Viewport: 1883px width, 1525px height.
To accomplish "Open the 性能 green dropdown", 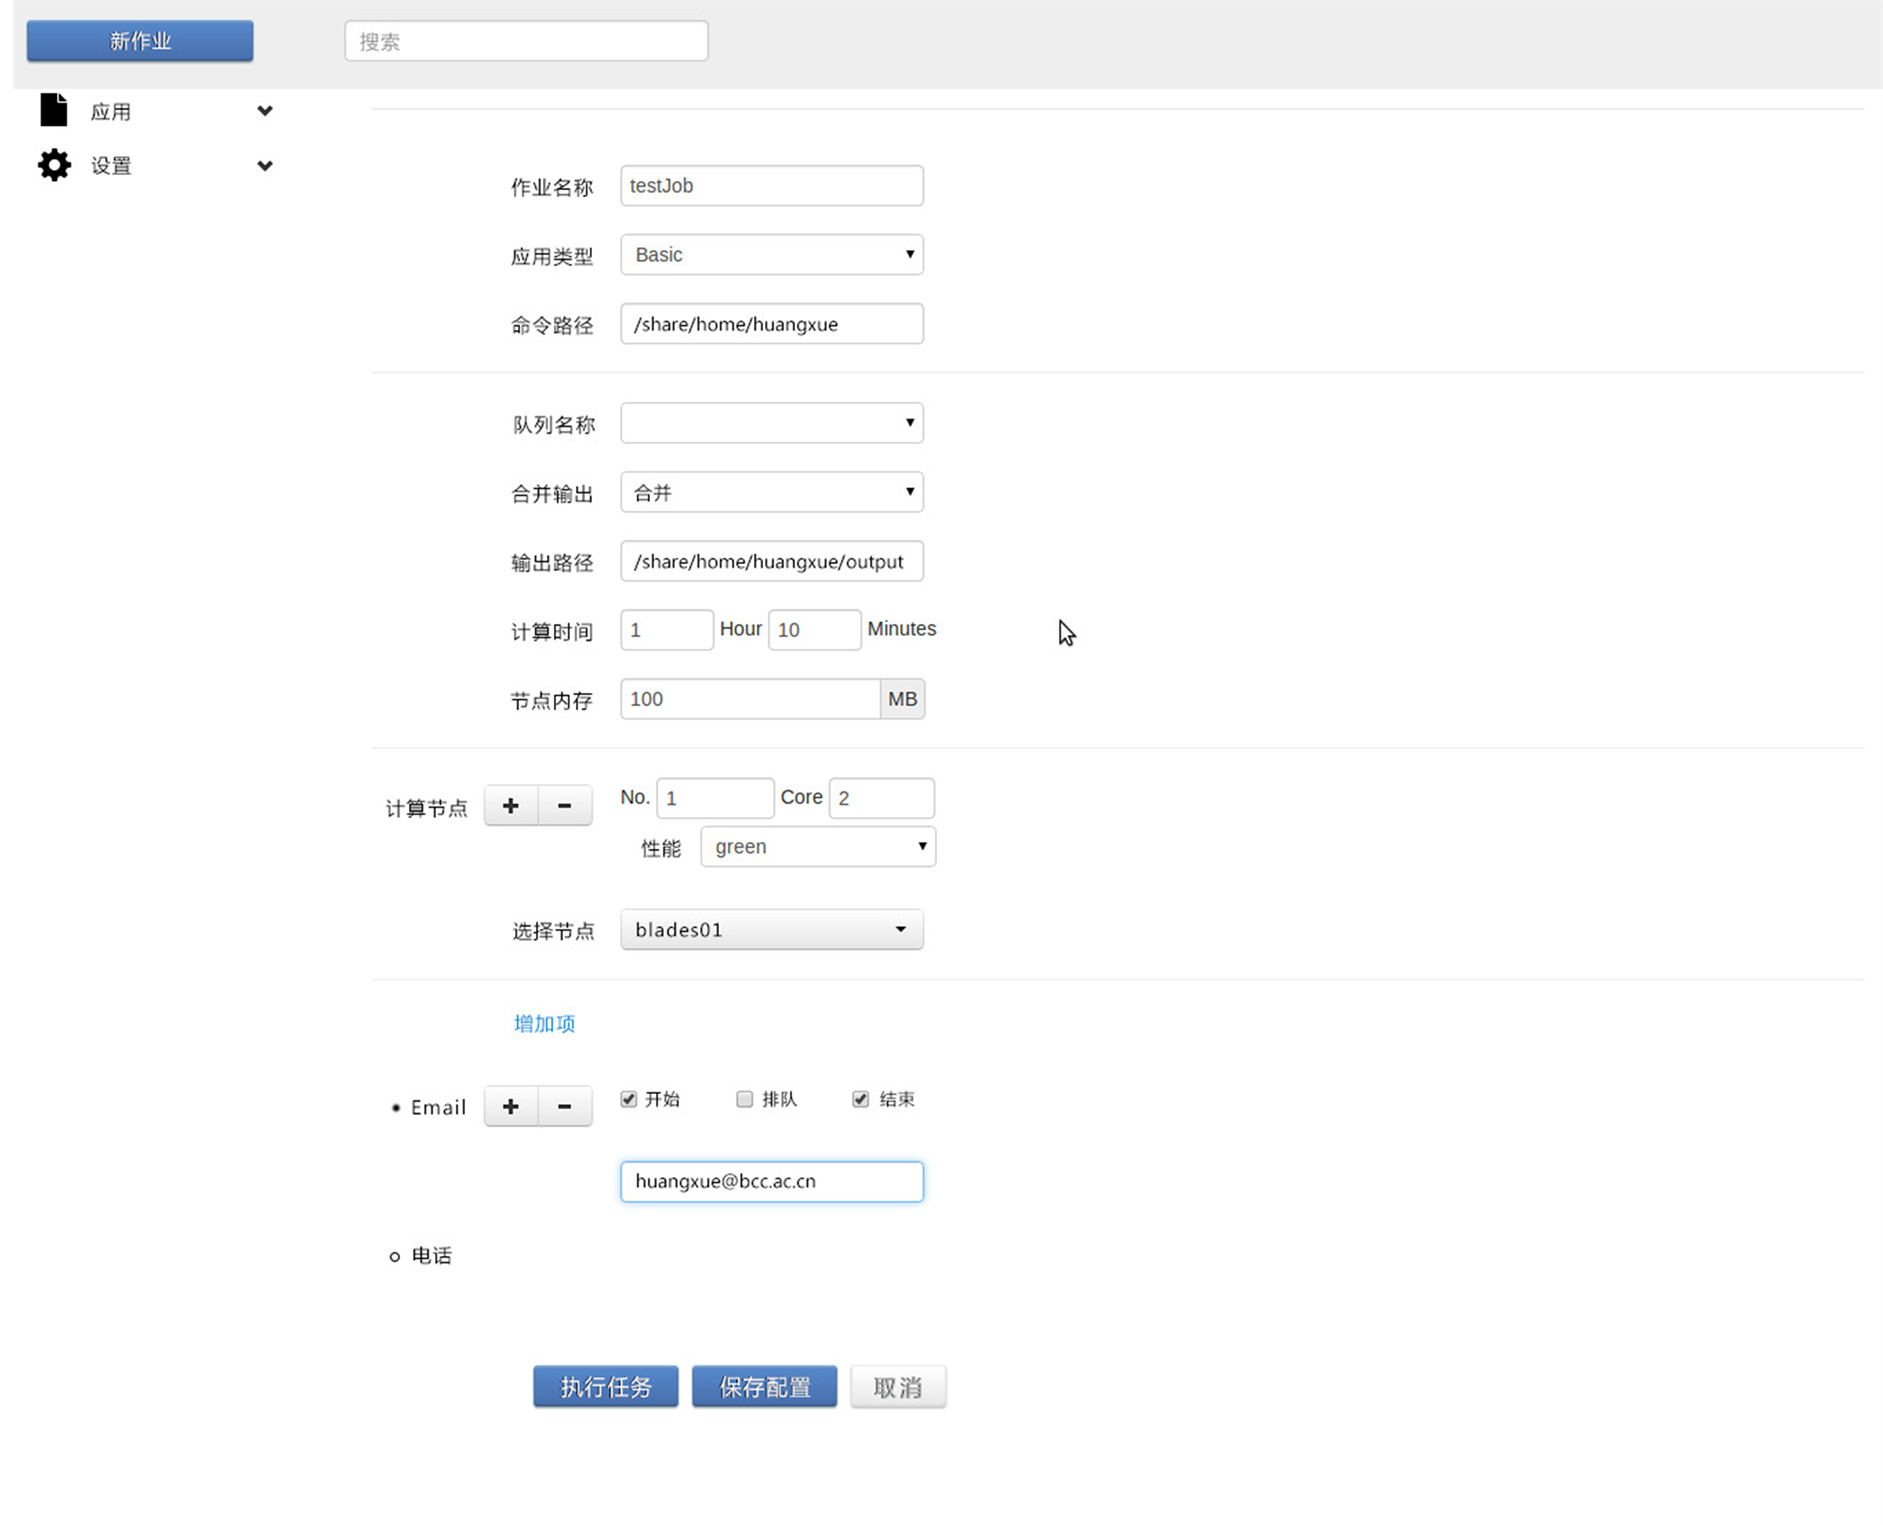I will pyautogui.click(x=817, y=847).
